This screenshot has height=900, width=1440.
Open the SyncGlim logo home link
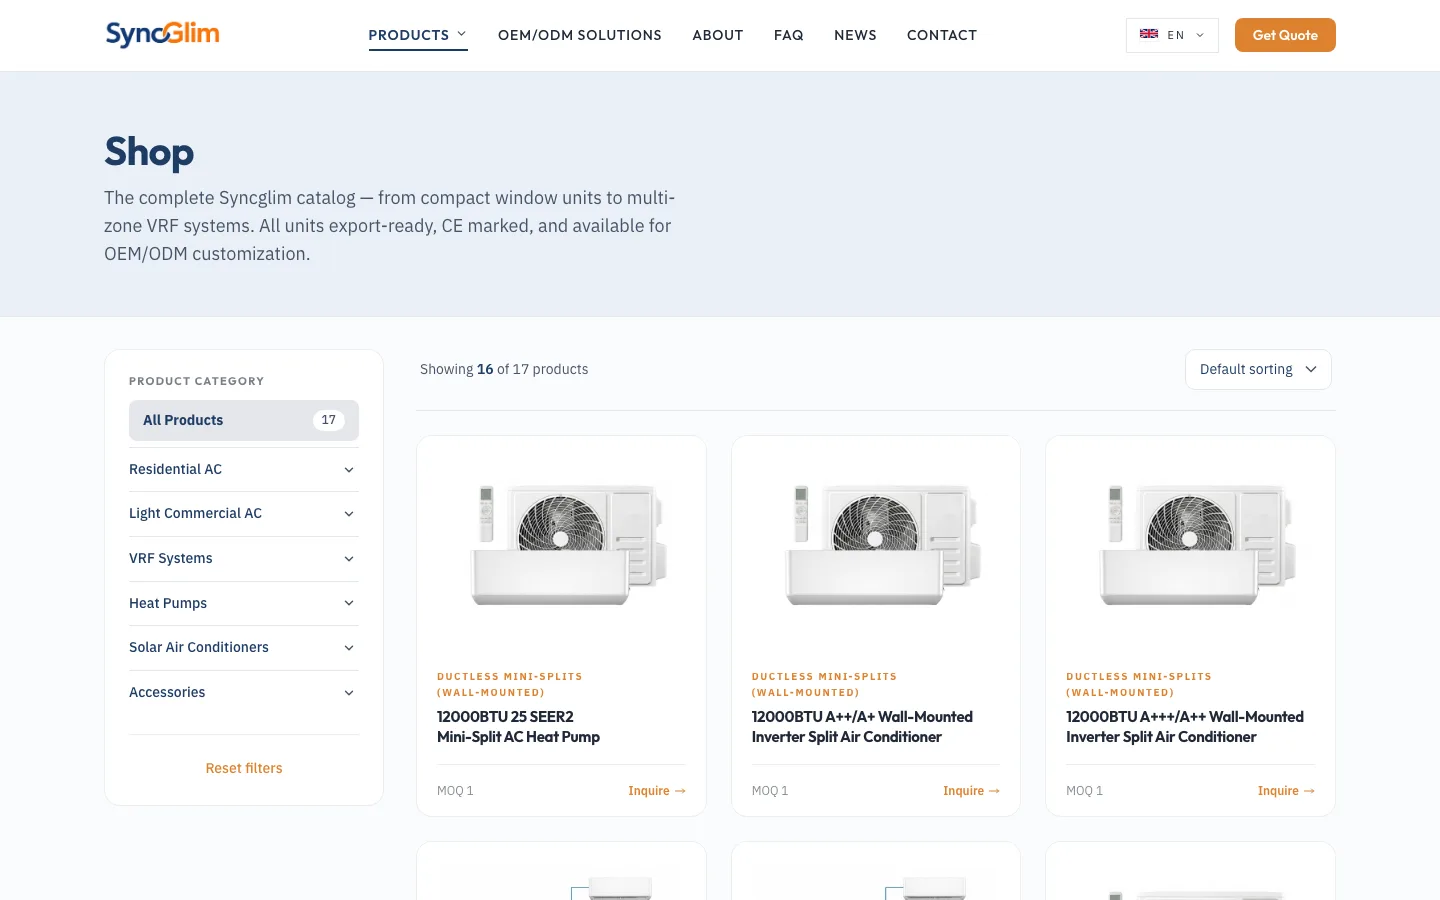[162, 35]
